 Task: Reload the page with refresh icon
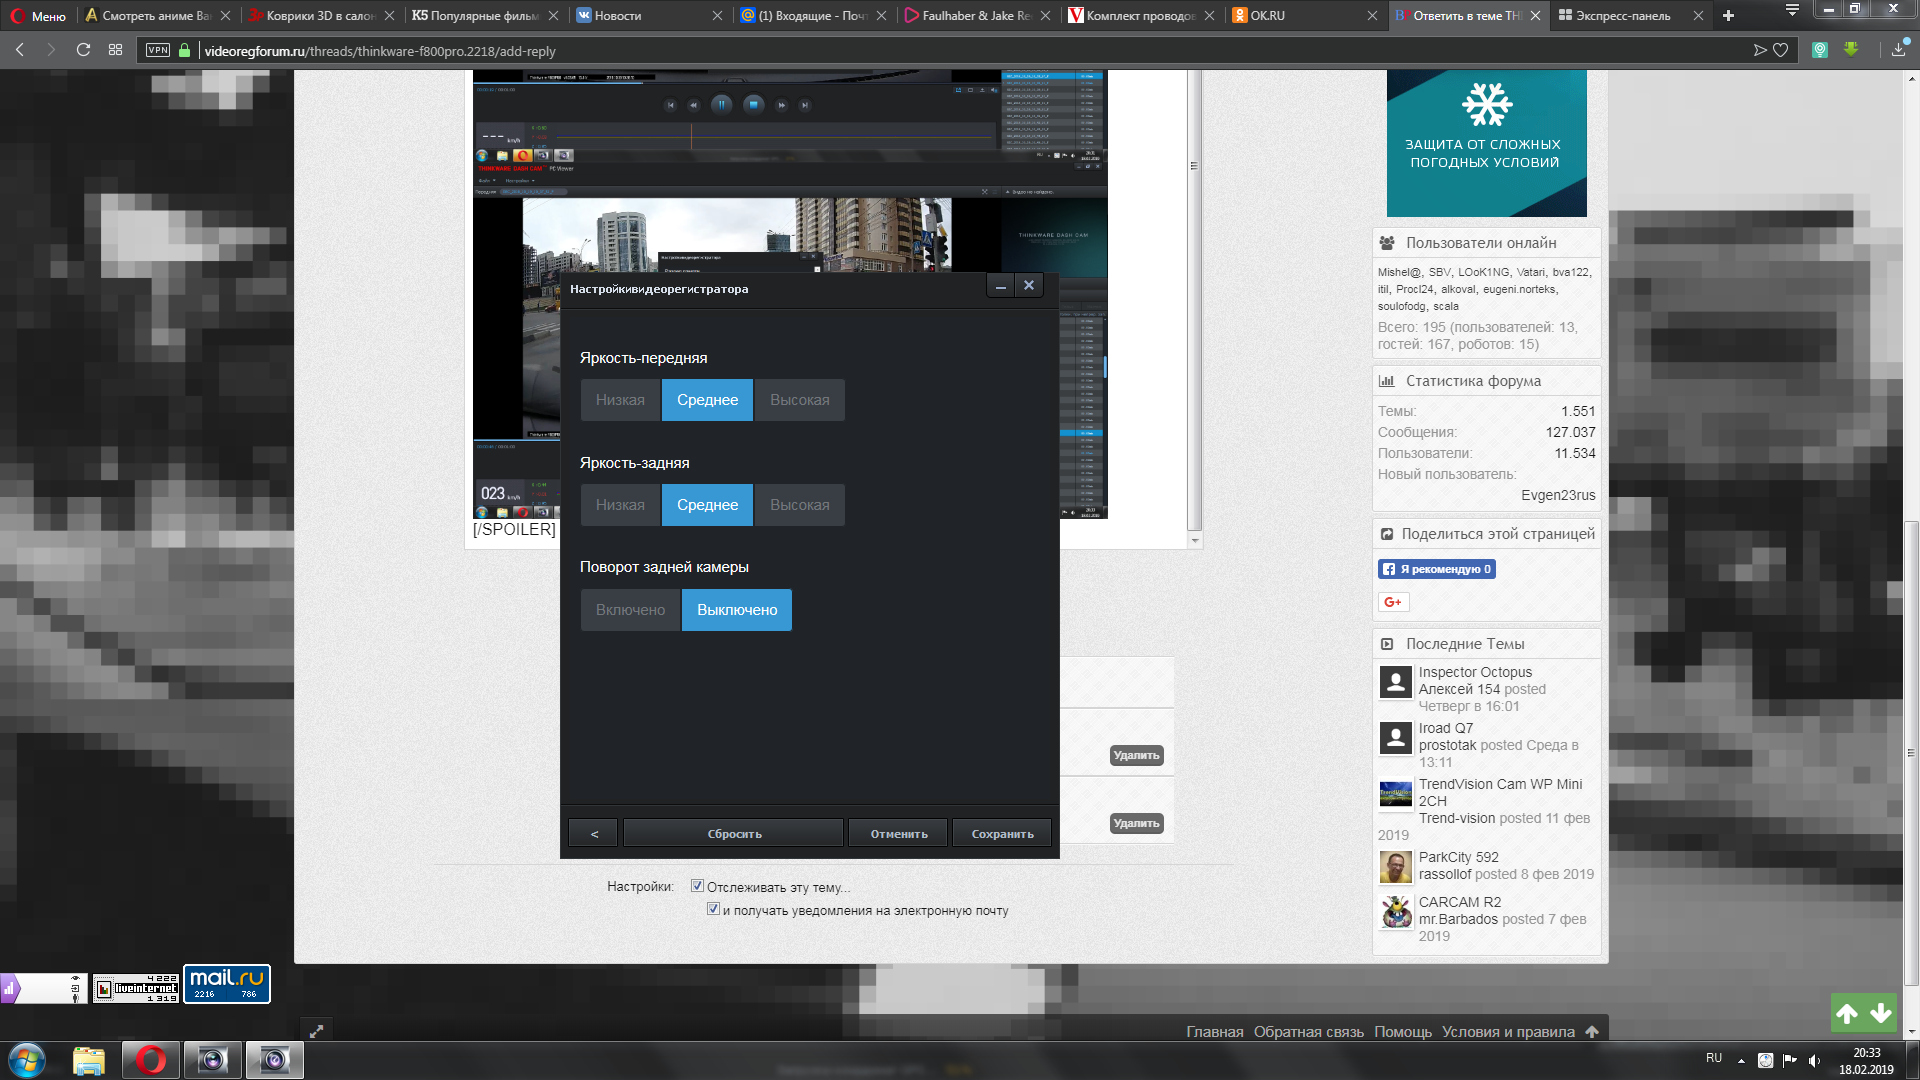pos(83,50)
